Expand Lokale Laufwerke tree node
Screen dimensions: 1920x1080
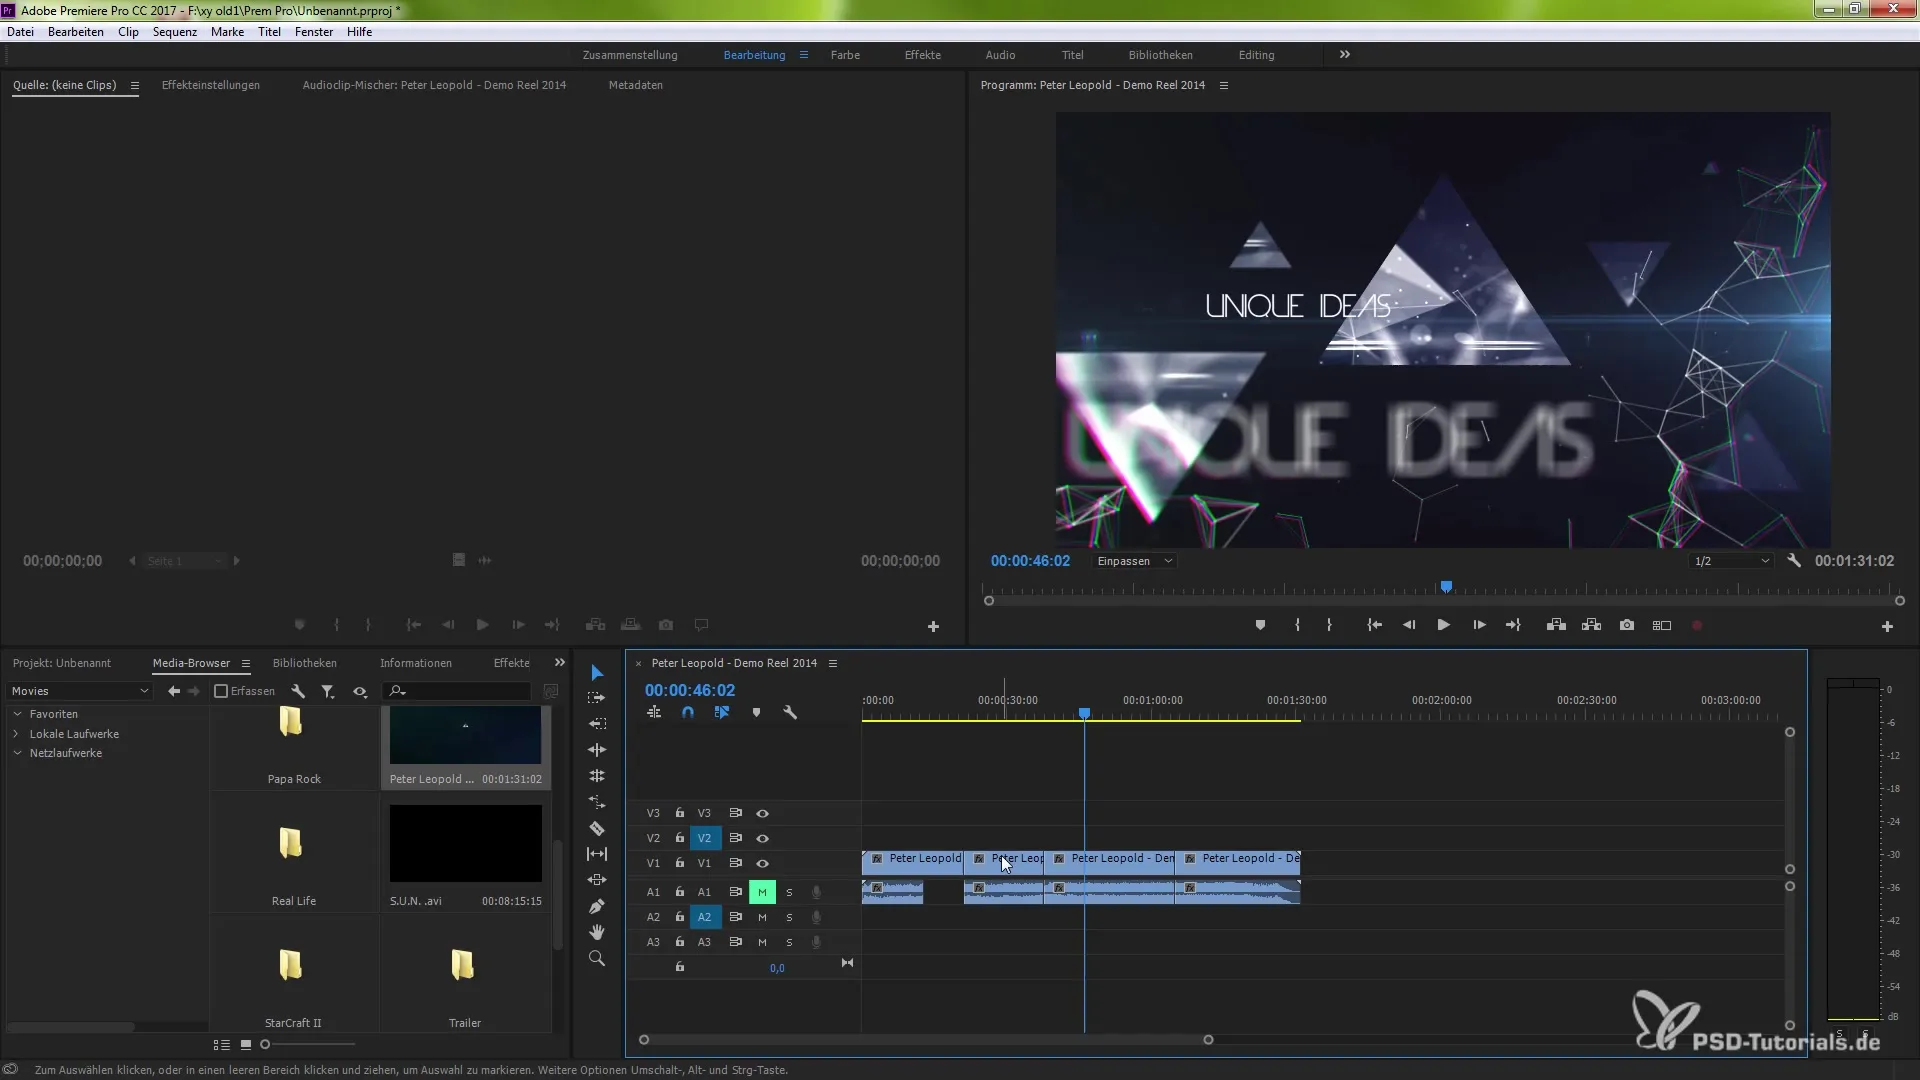[x=17, y=734]
